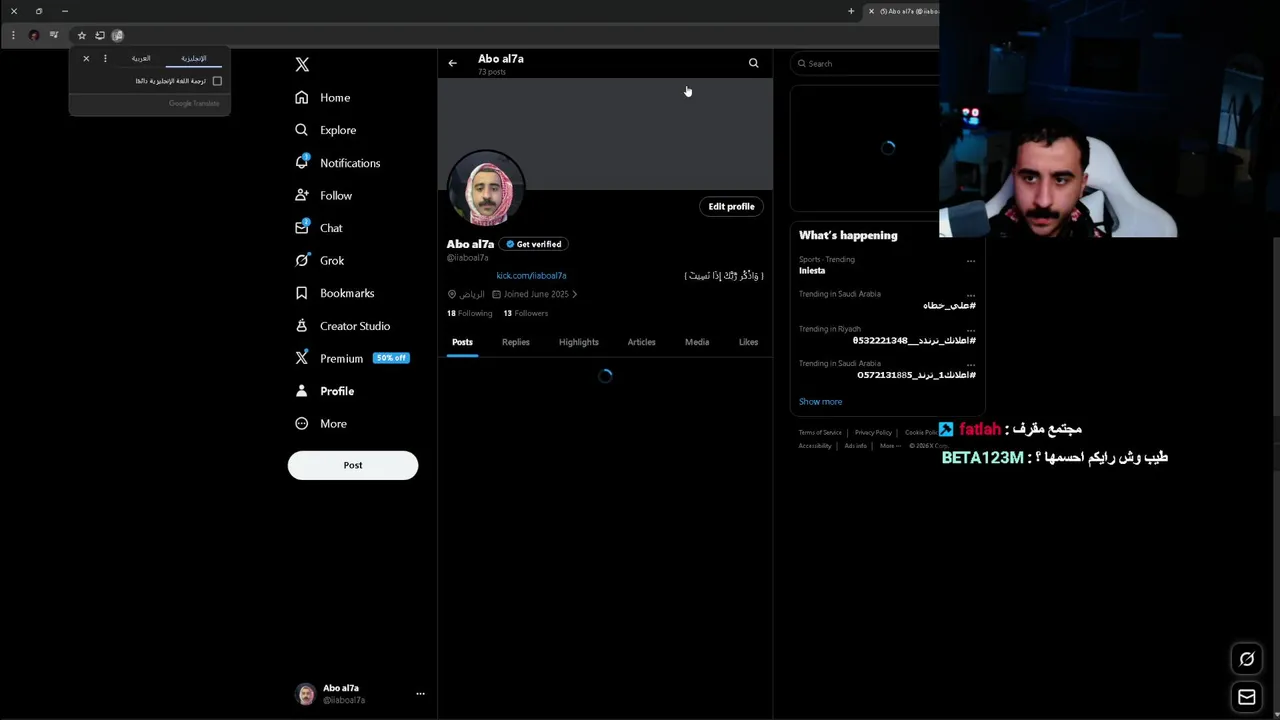Click the Get verified button

[534, 244]
